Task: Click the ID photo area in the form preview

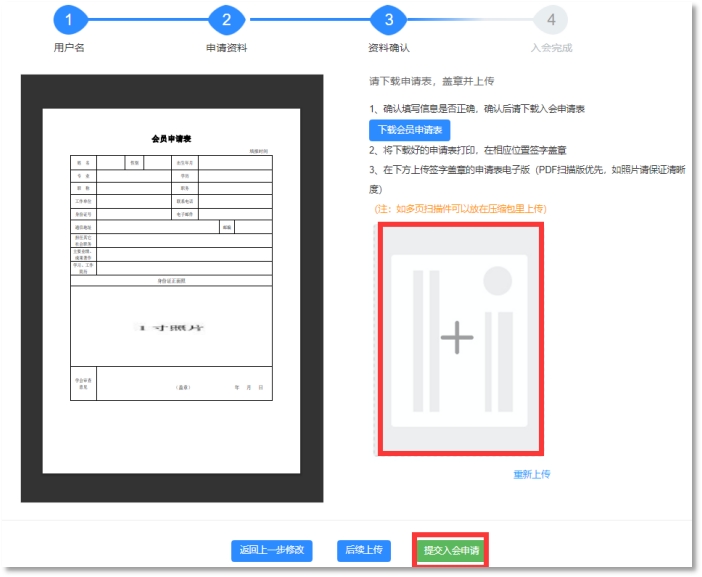Action: 171,326
